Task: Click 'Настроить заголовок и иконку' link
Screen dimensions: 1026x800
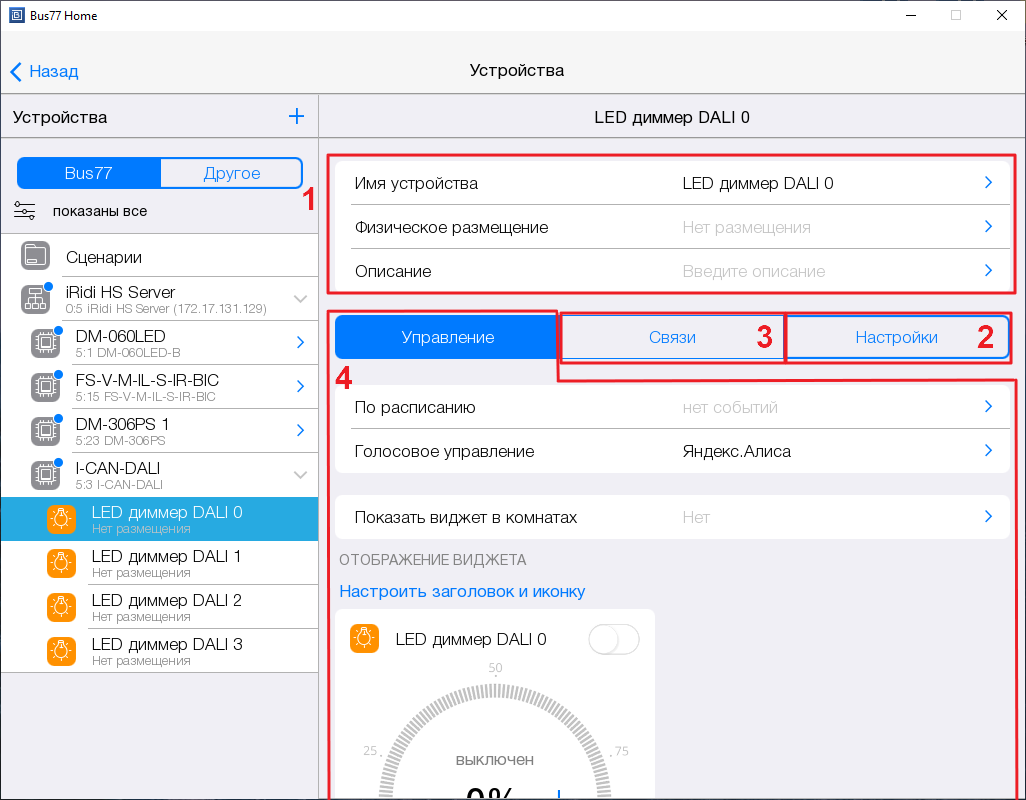Action: pyautogui.click(x=462, y=591)
